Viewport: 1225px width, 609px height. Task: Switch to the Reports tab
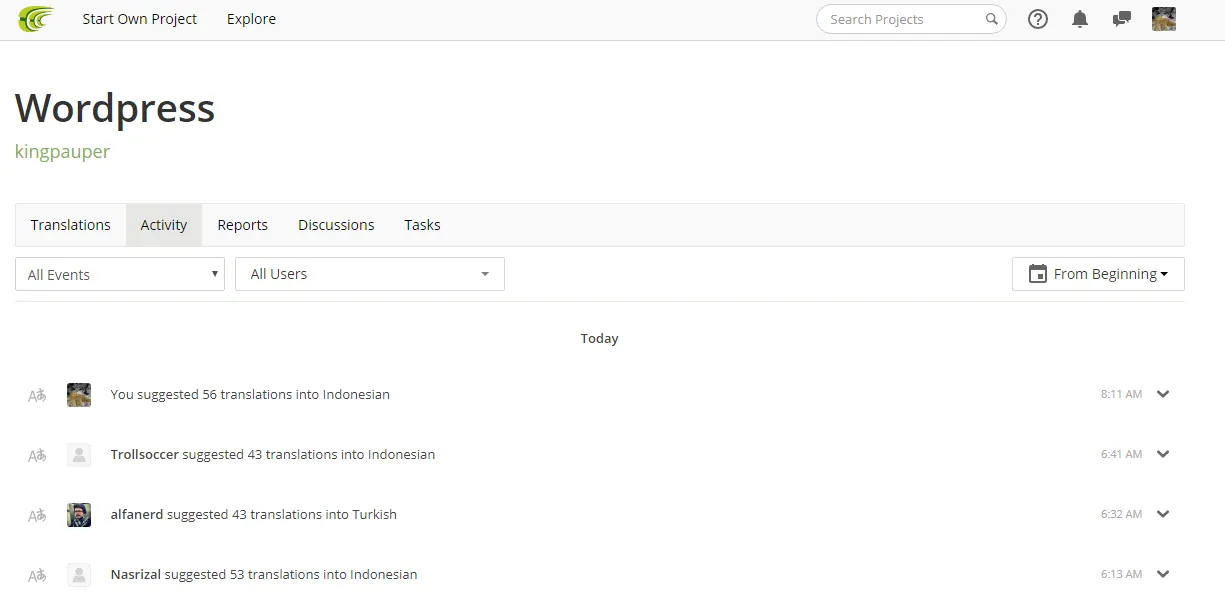click(243, 225)
